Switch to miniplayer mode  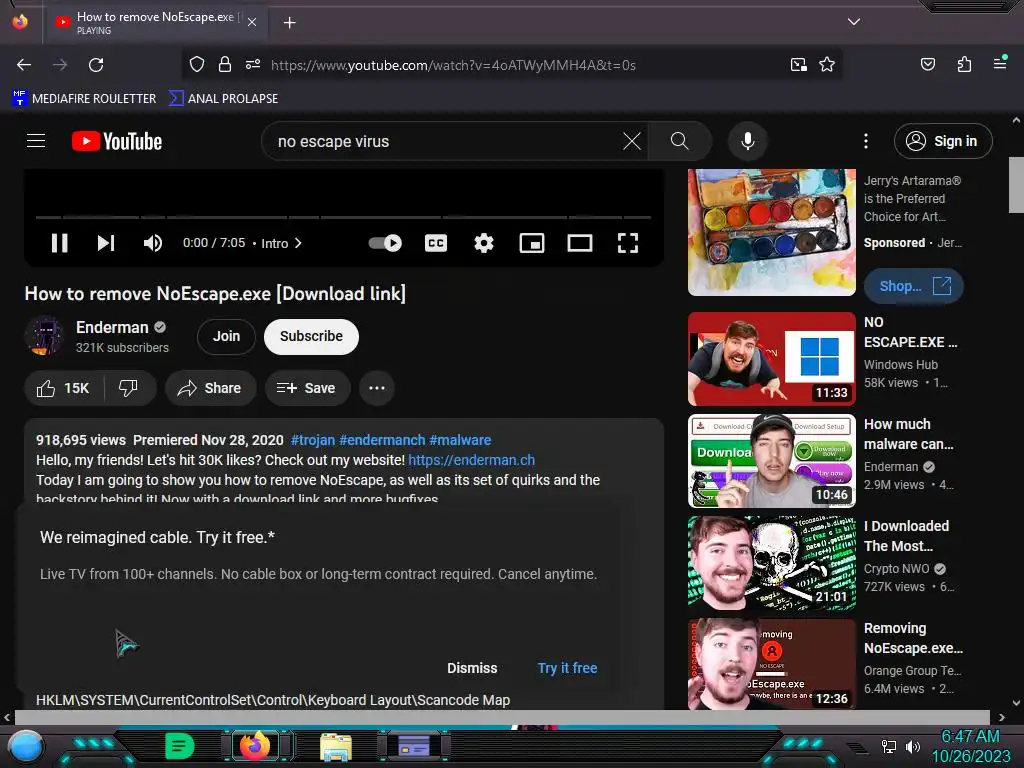pos(532,243)
